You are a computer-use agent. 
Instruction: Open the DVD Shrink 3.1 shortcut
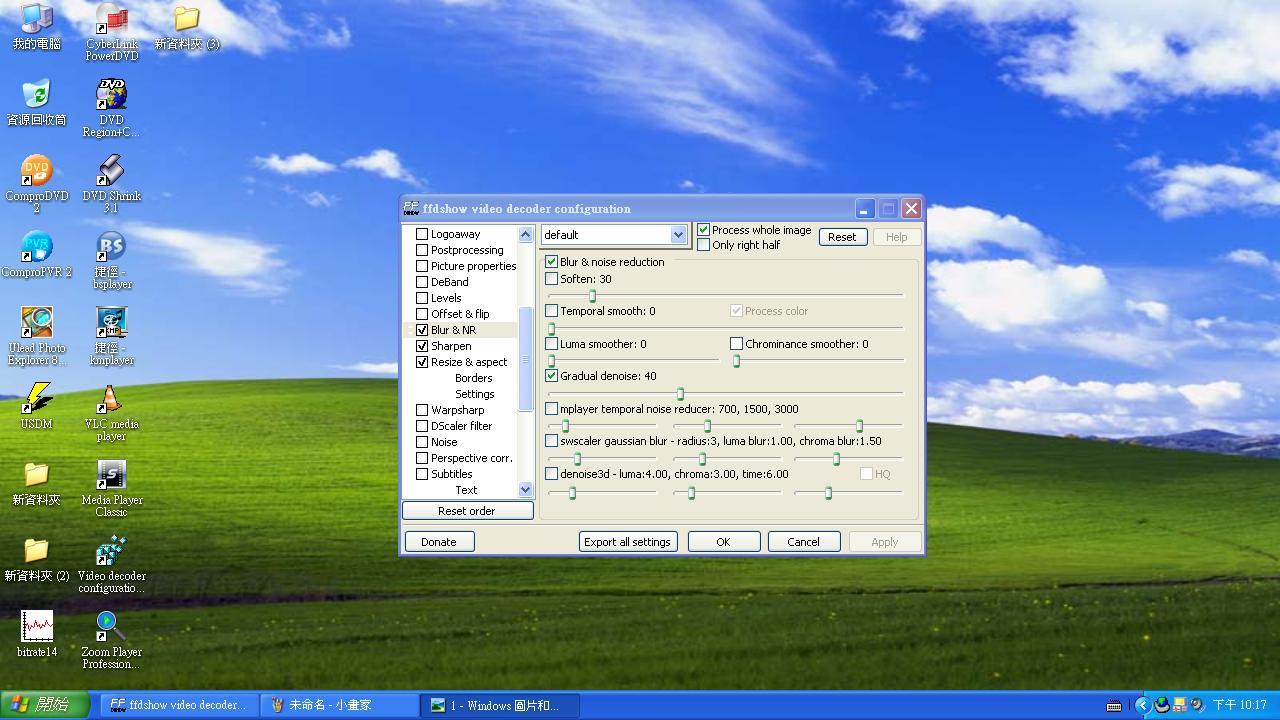111,172
